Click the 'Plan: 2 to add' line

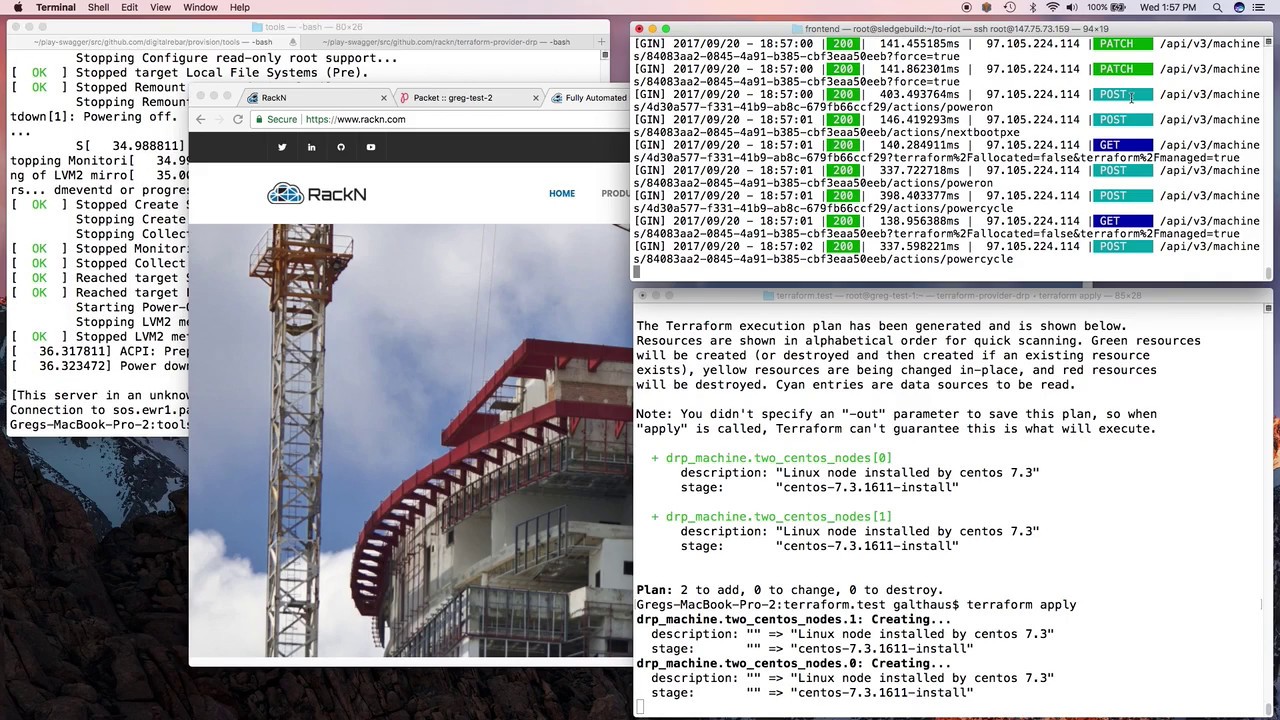tap(790, 590)
